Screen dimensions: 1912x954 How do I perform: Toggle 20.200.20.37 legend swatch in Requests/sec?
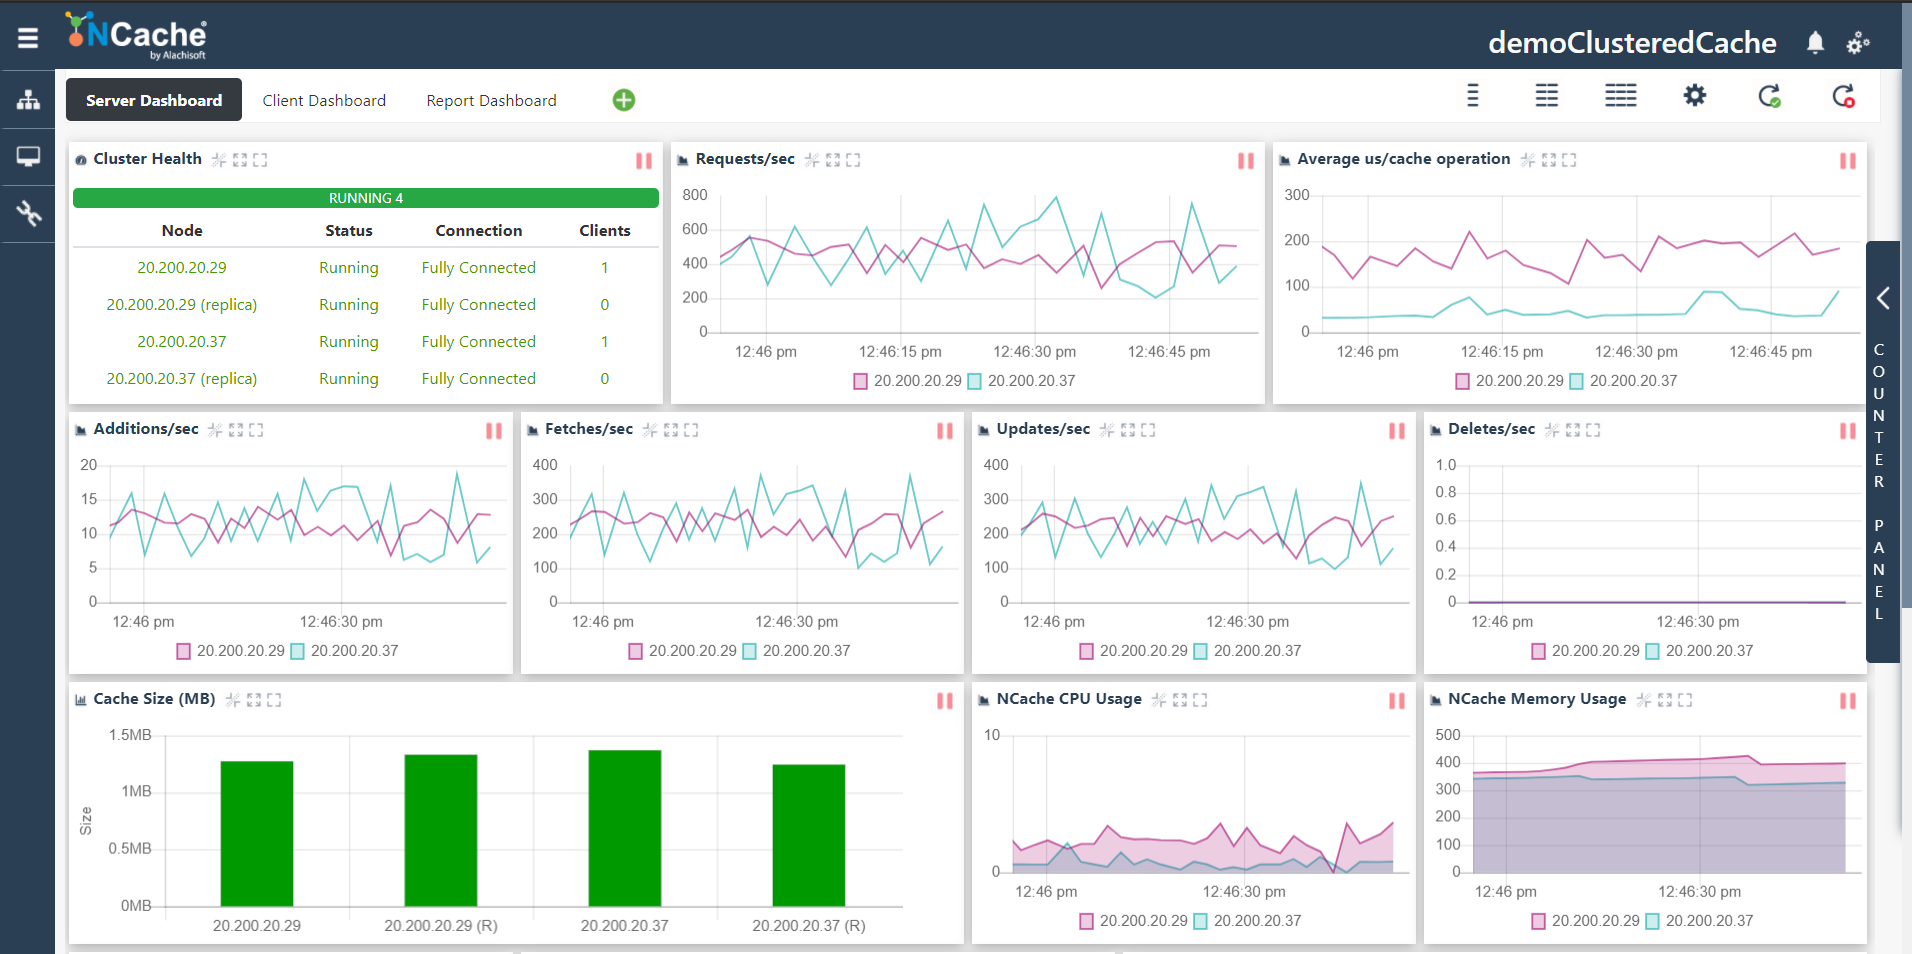point(974,381)
